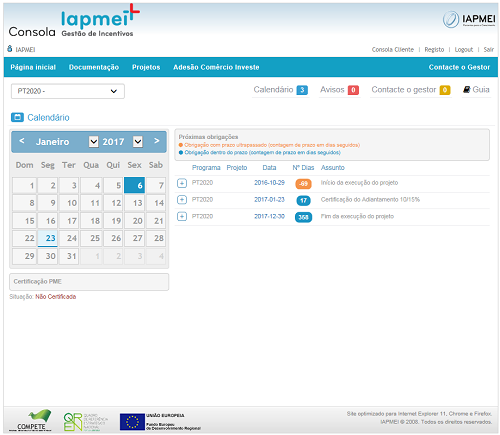Image resolution: width=500 pixels, height=435 pixels.
Task: Open the 2017 year dropdown
Action: (138, 142)
